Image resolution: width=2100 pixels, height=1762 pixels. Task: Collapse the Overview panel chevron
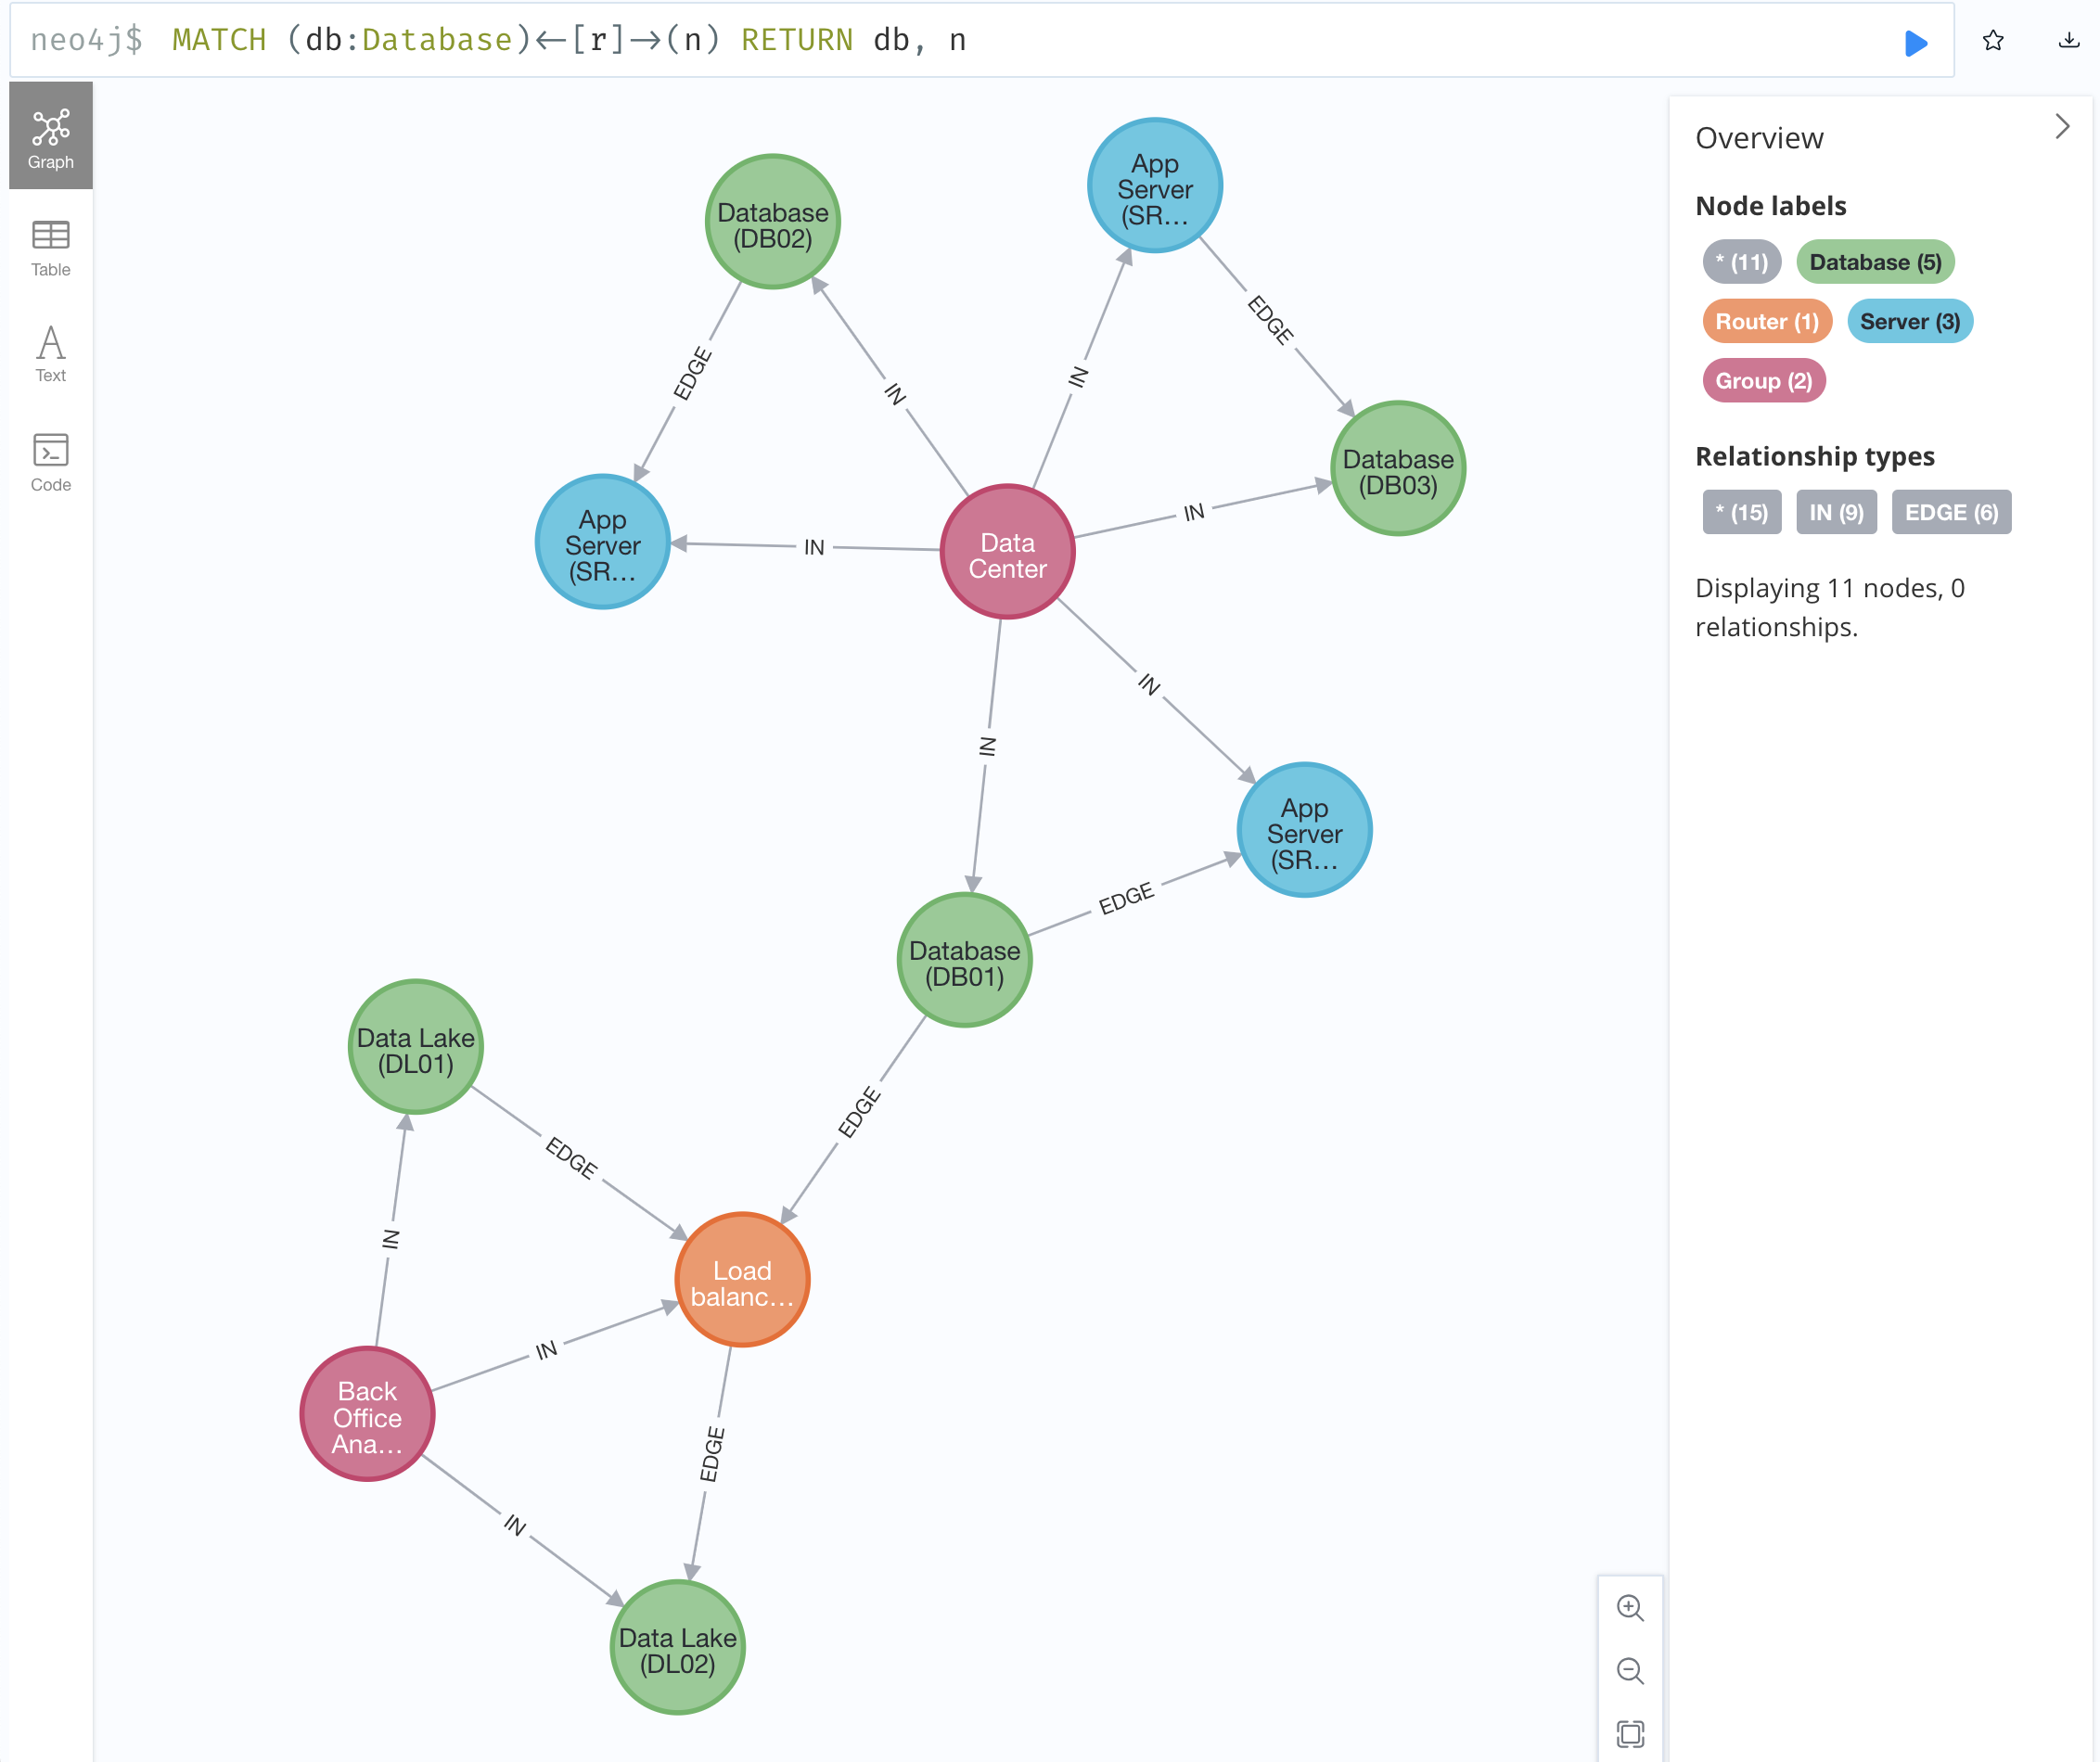click(x=2061, y=127)
